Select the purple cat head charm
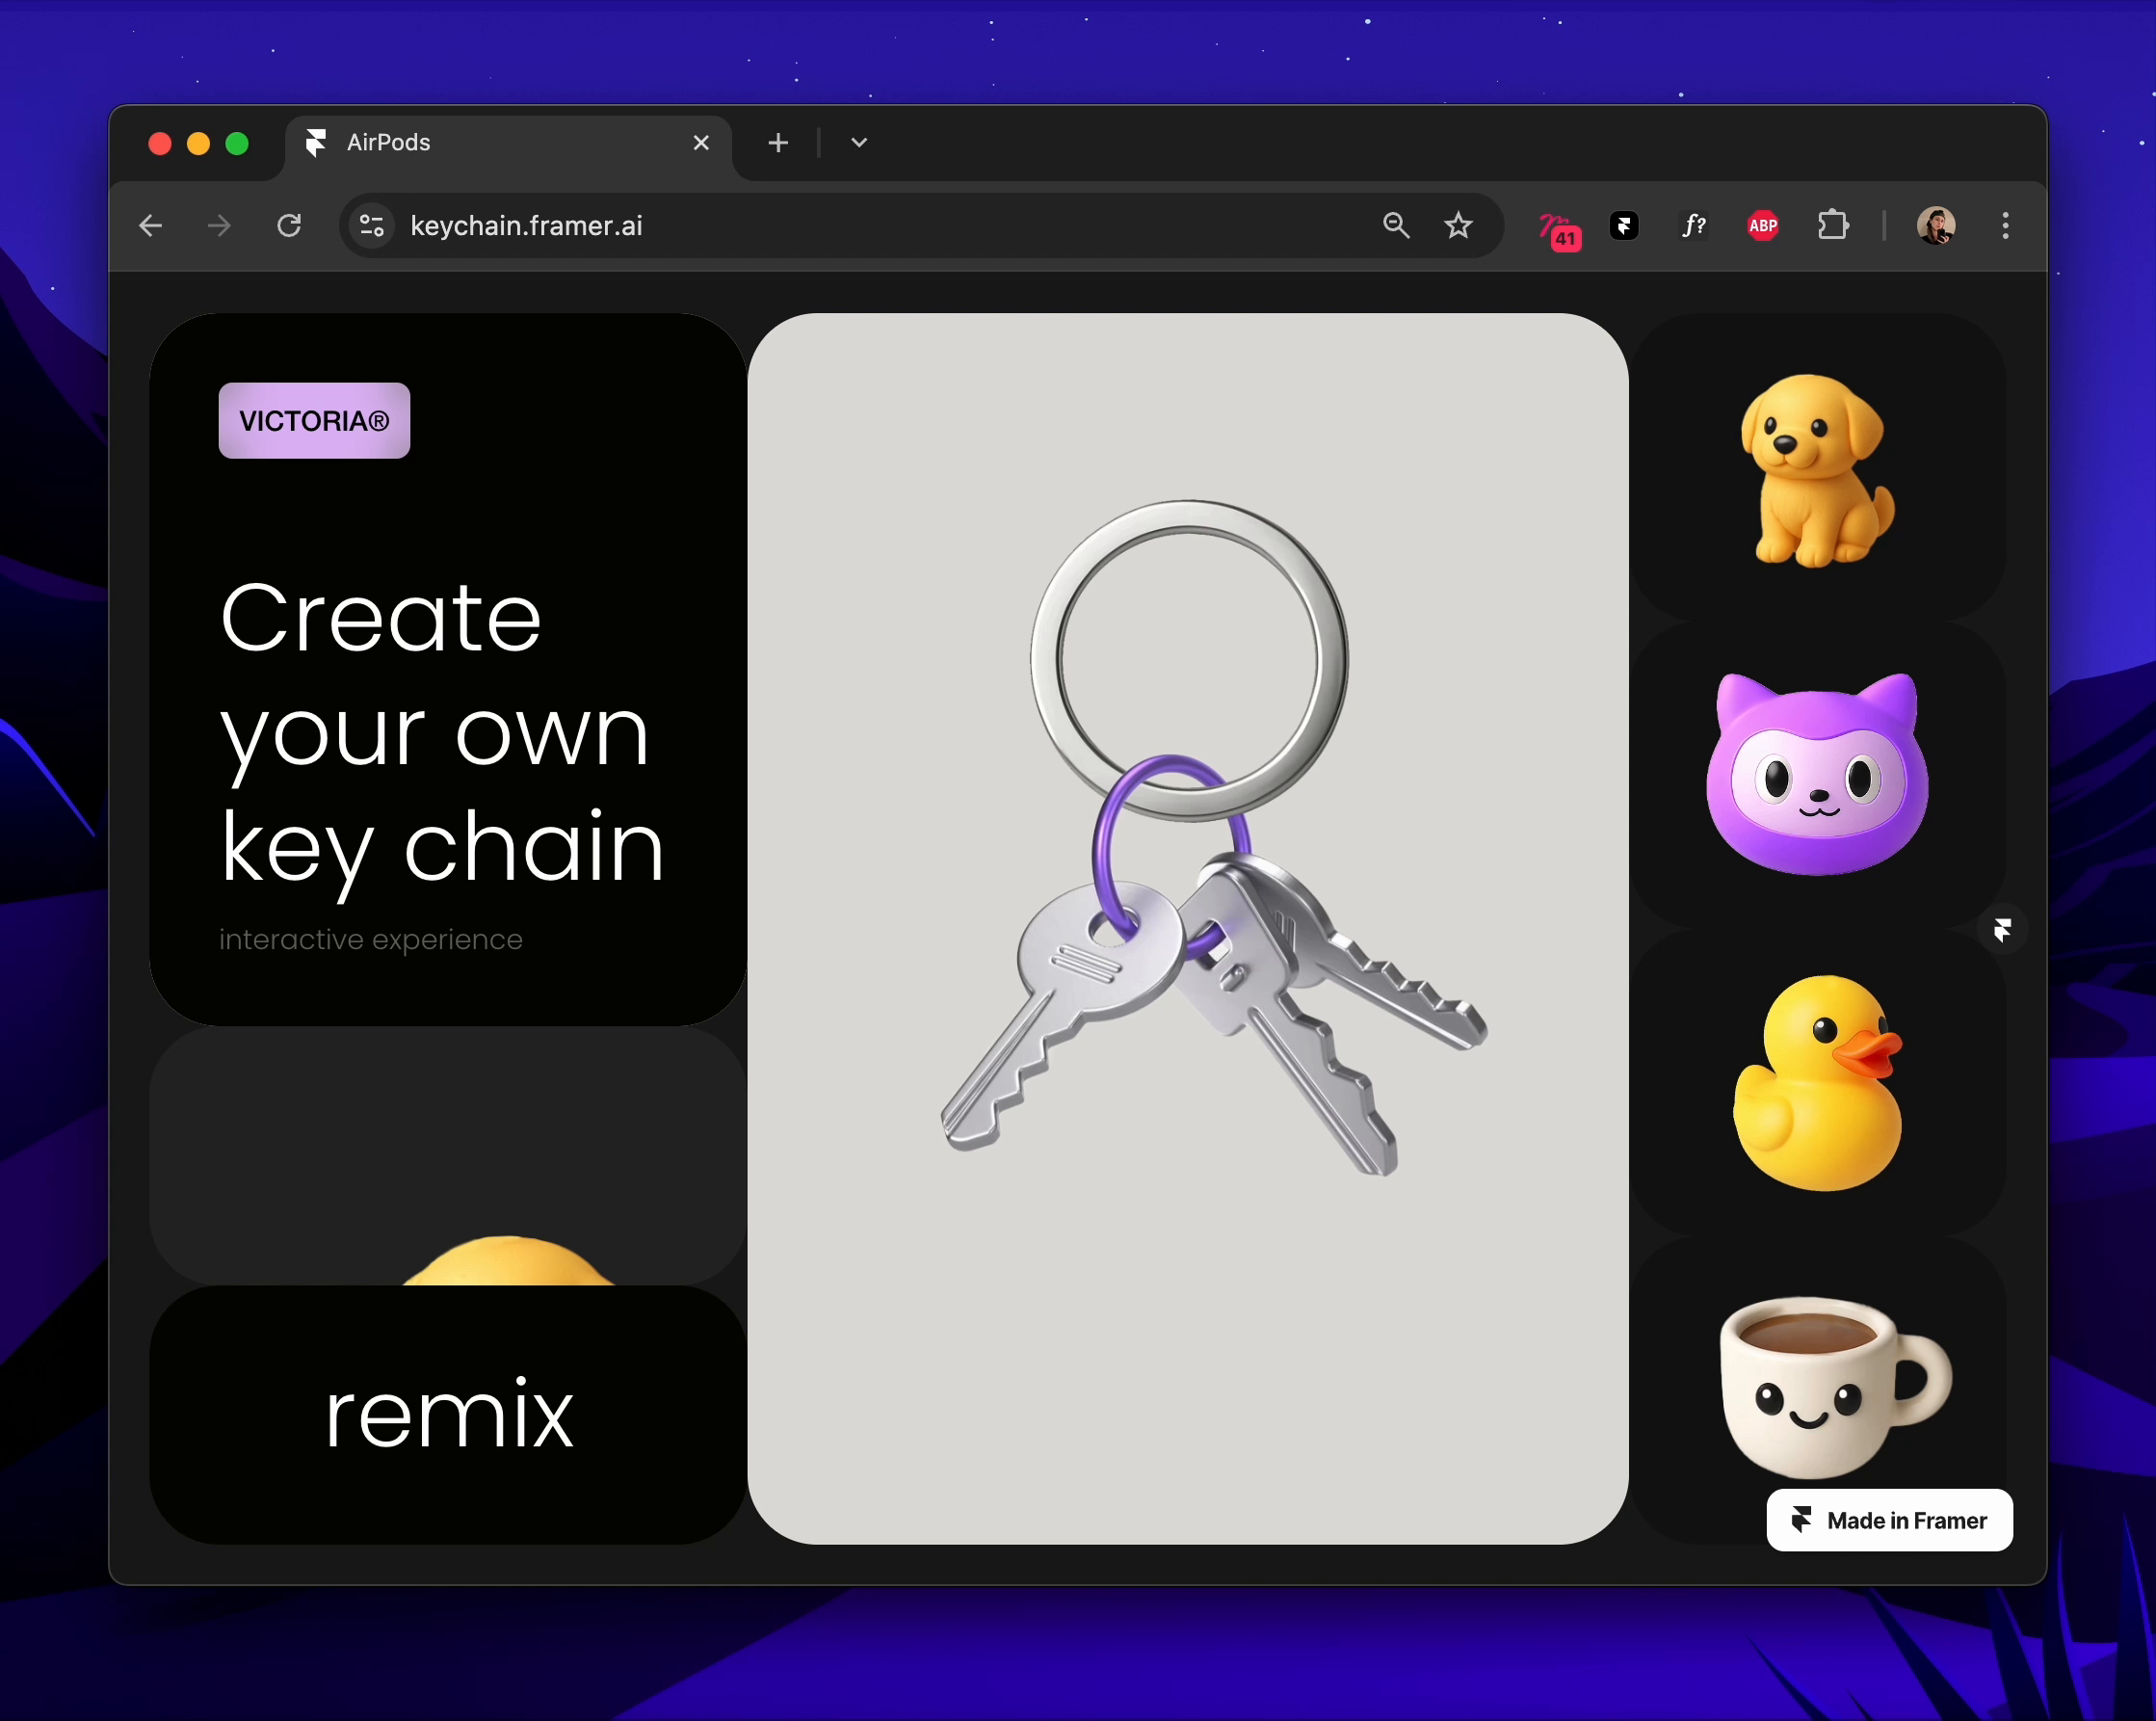 (1817, 775)
